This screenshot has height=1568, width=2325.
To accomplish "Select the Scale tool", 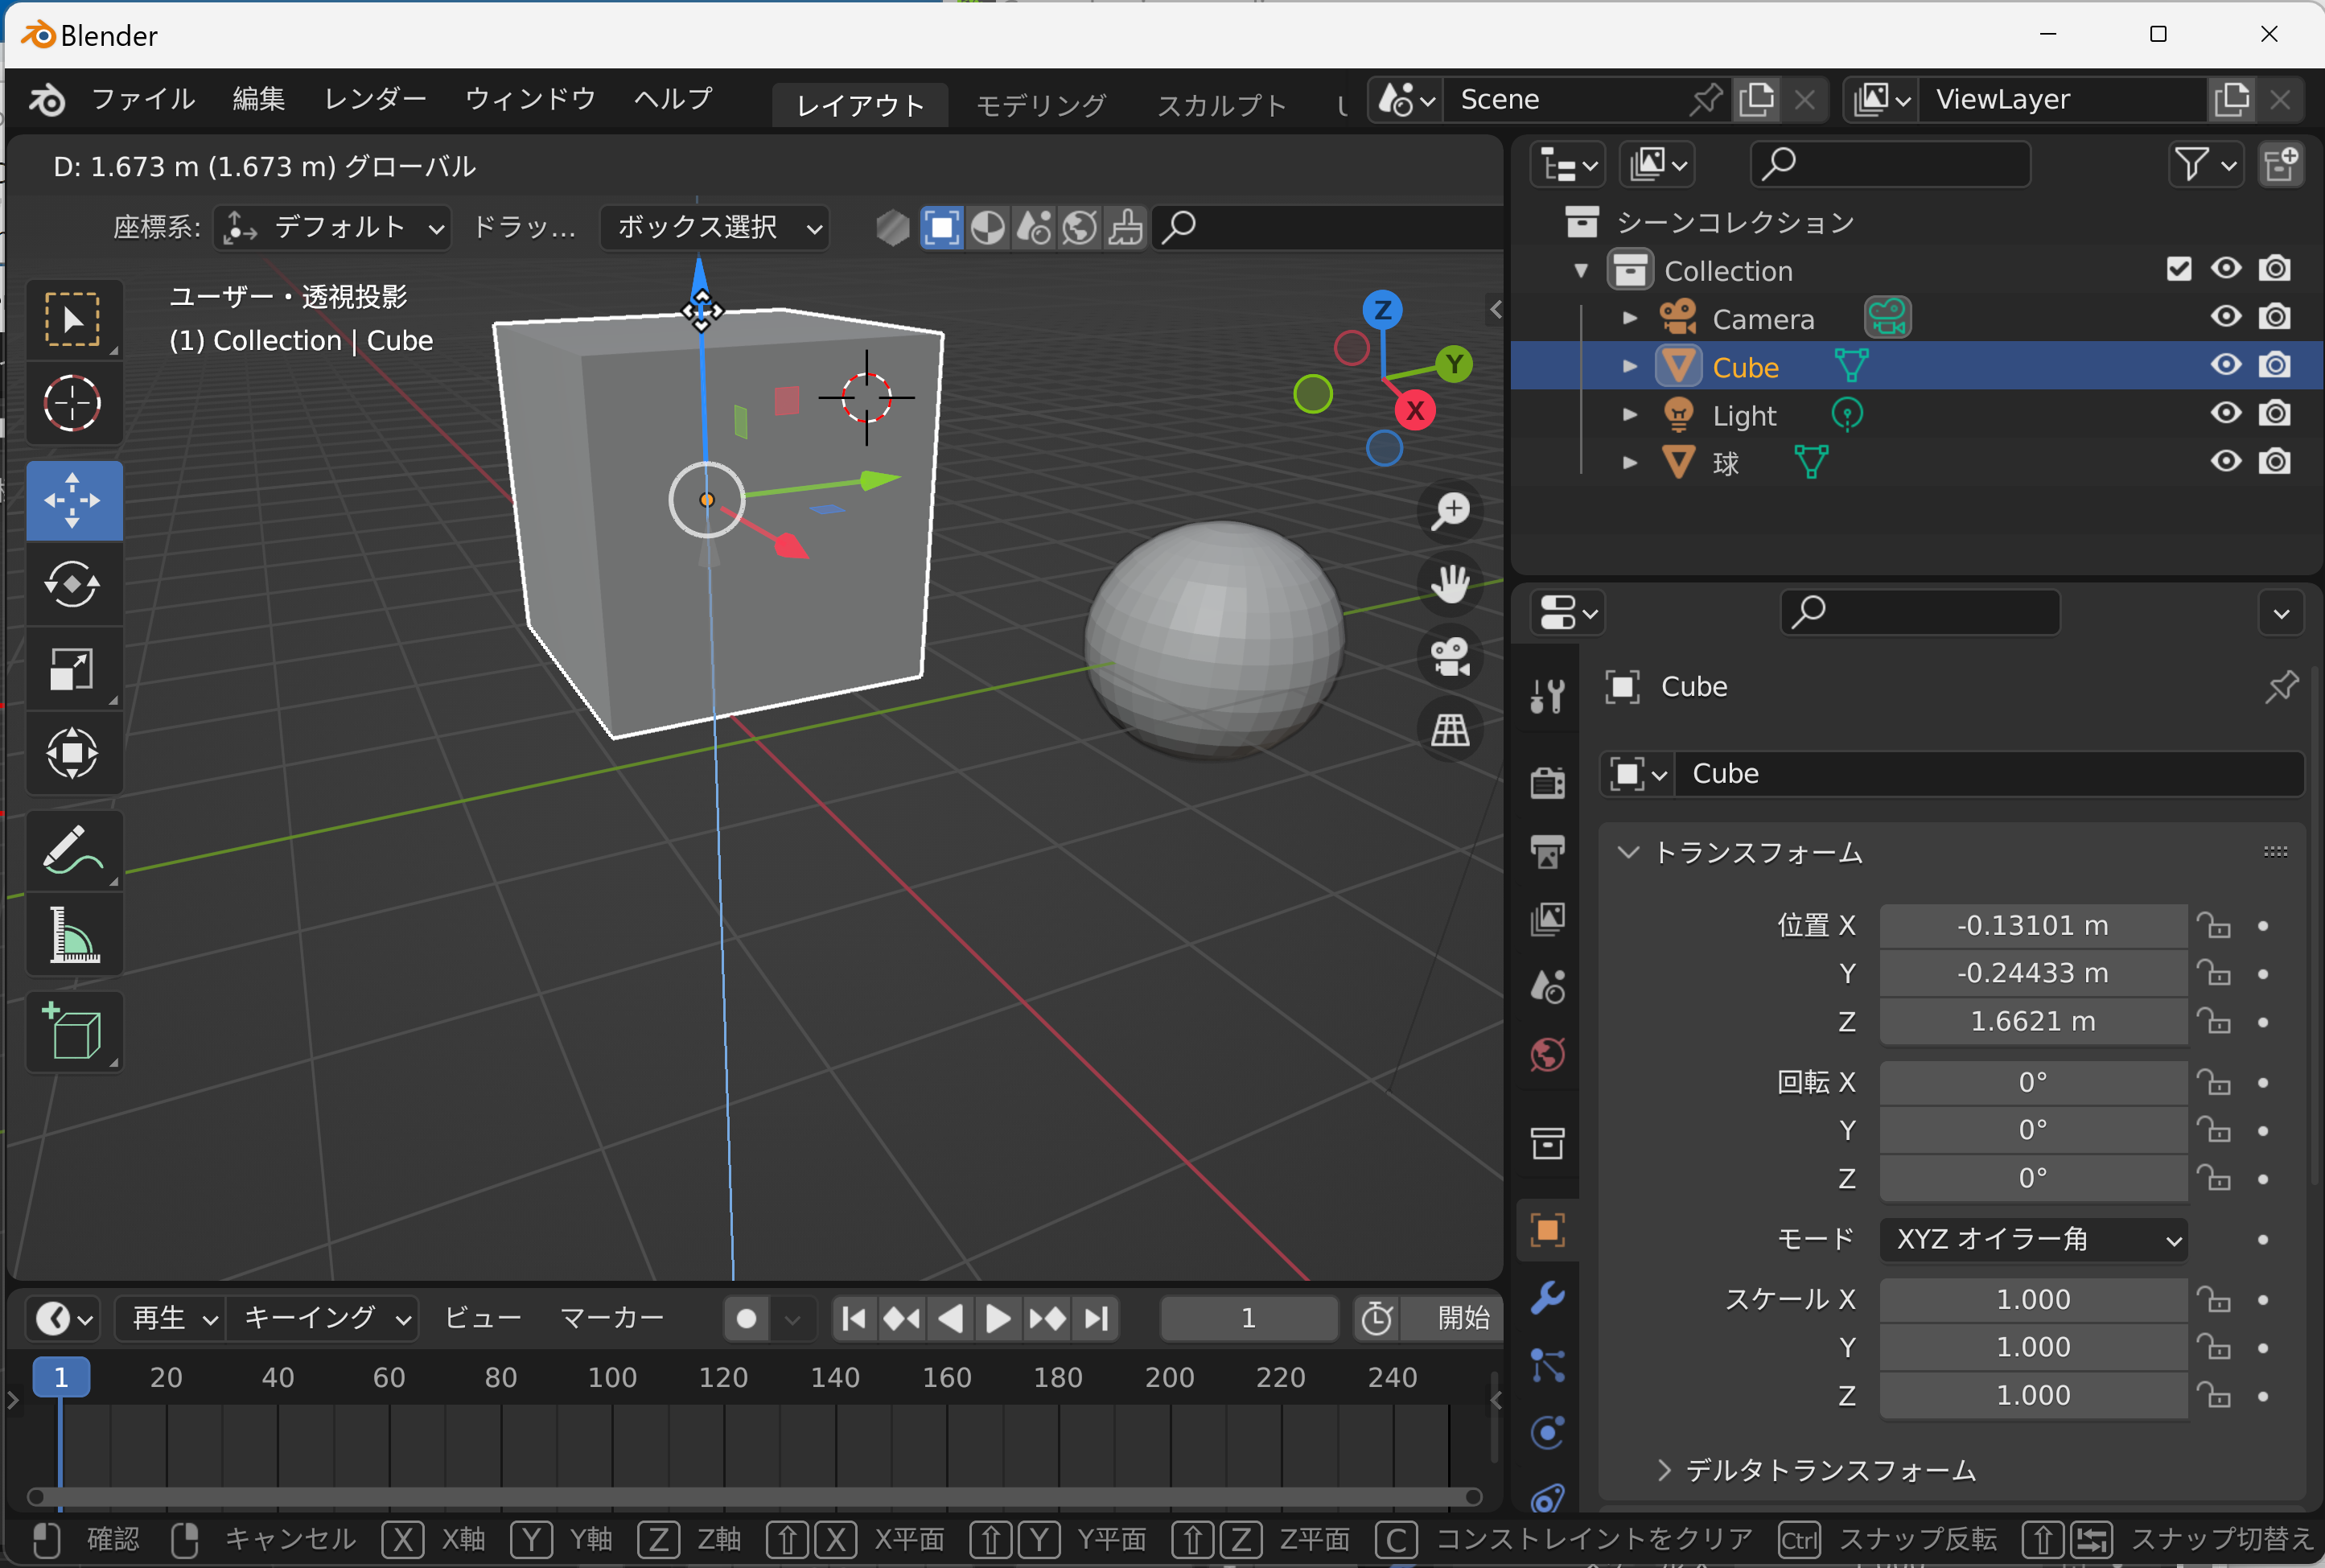I will [73, 669].
